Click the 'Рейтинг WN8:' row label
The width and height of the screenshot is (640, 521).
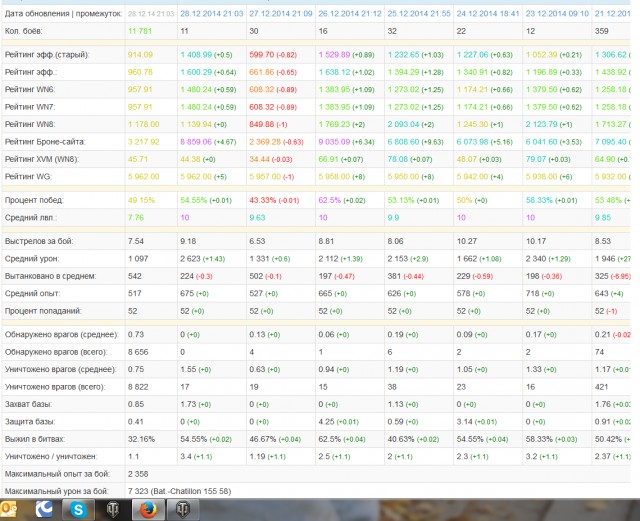[x=30, y=124]
